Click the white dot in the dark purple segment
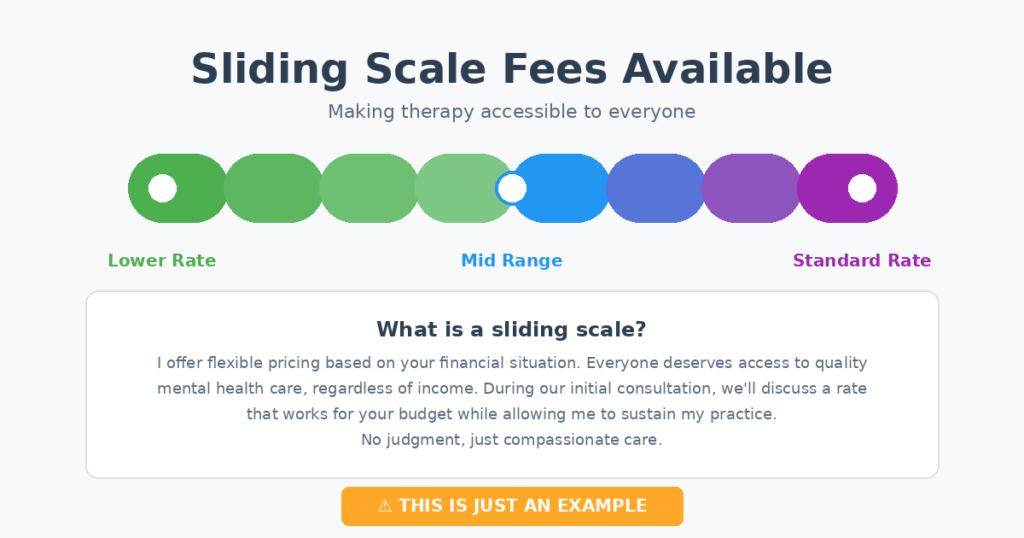 pyautogui.click(x=862, y=188)
